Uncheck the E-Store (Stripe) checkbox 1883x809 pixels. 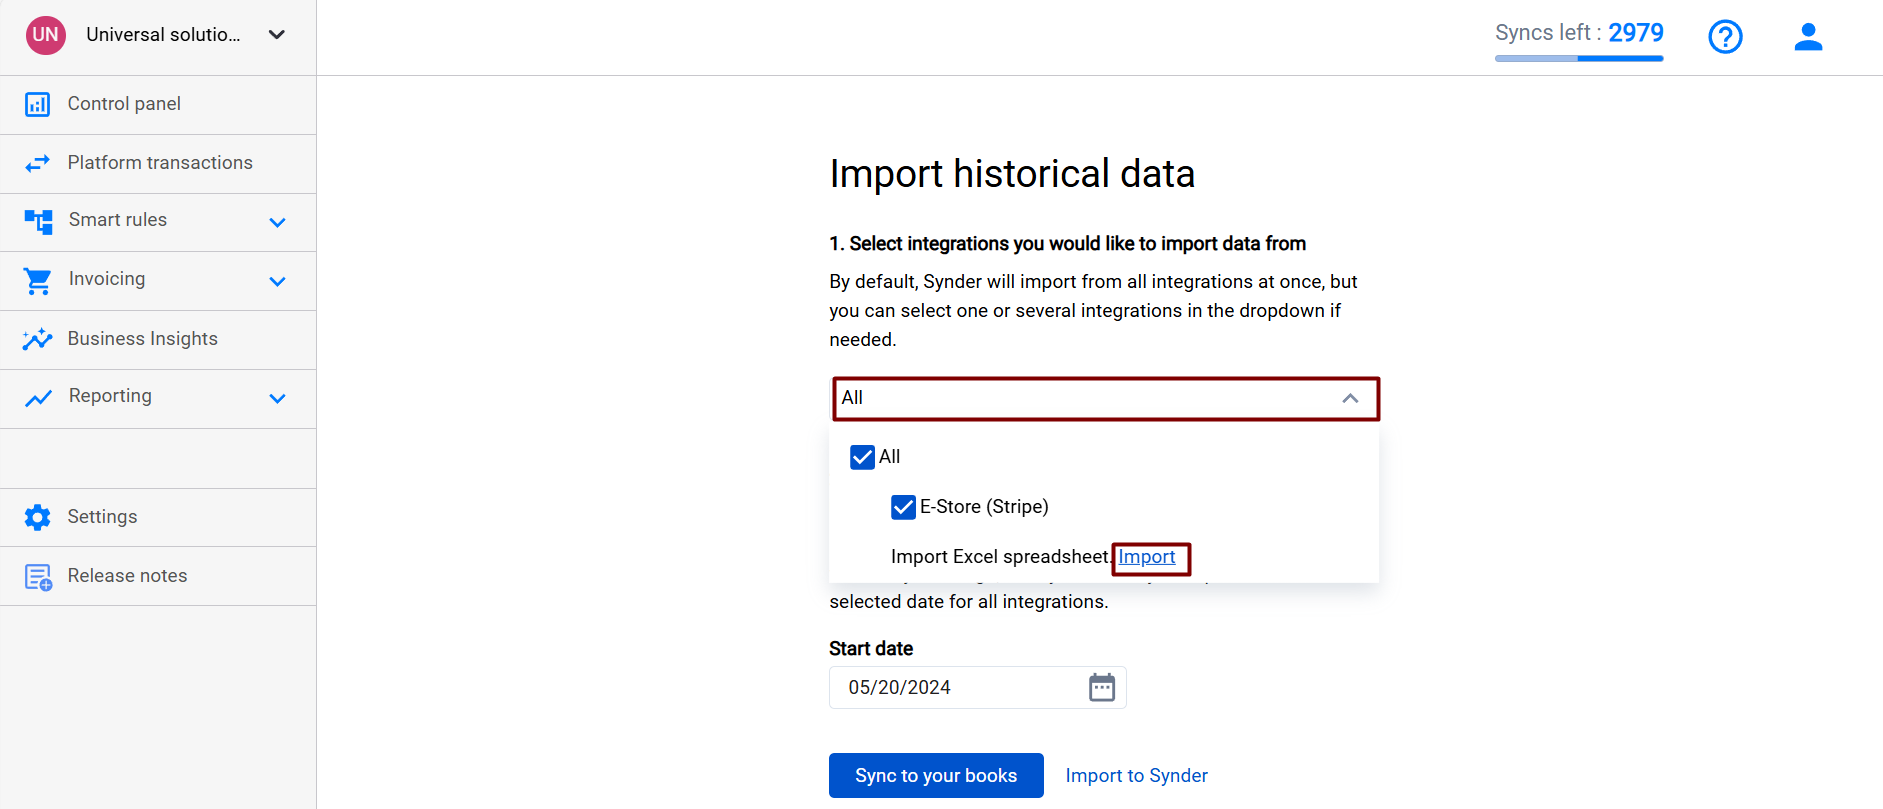point(903,507)
